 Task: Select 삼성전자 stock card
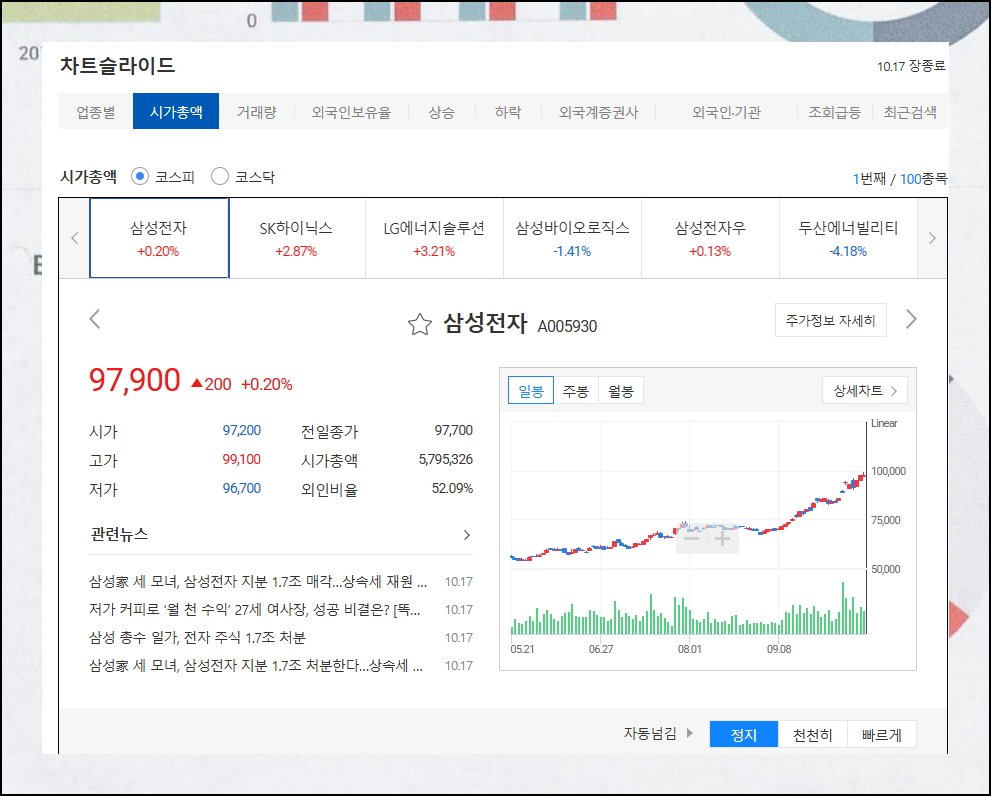click(x=159, y=238)
